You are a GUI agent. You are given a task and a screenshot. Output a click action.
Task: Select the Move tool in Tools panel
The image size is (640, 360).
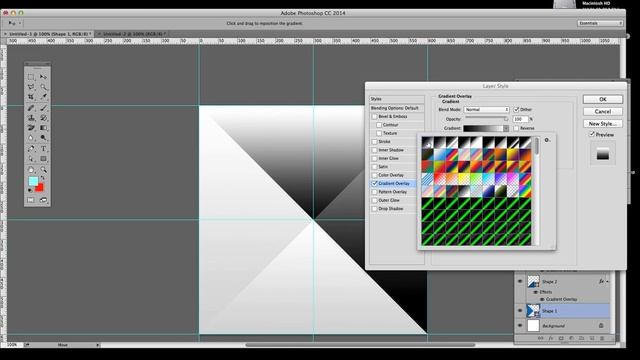pyautogui.click(x=43, y=77)
